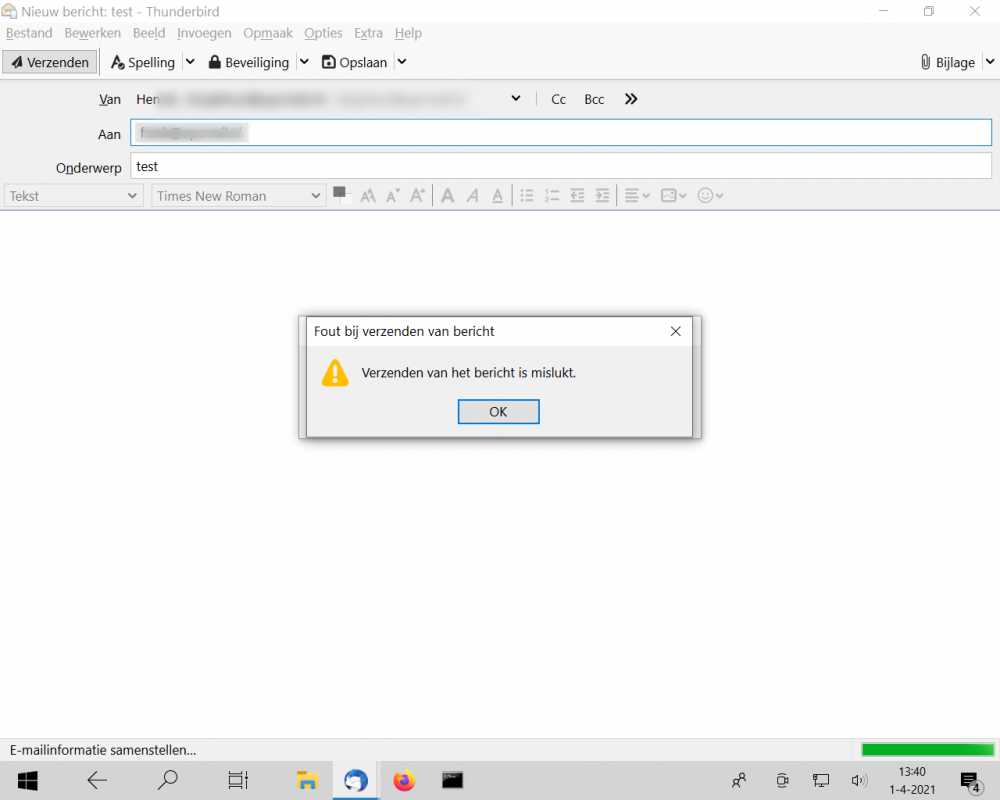
Task: Outdent the text
Action: click(x=577, y=196)
